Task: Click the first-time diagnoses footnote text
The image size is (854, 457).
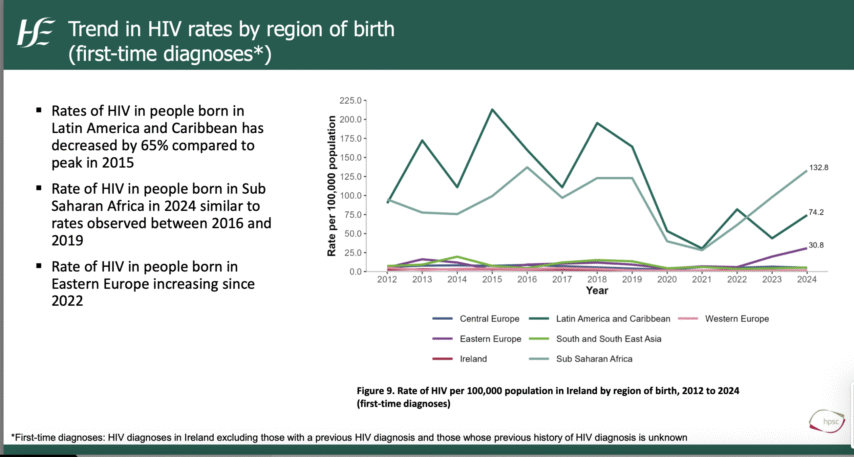Action: [349, 437]
